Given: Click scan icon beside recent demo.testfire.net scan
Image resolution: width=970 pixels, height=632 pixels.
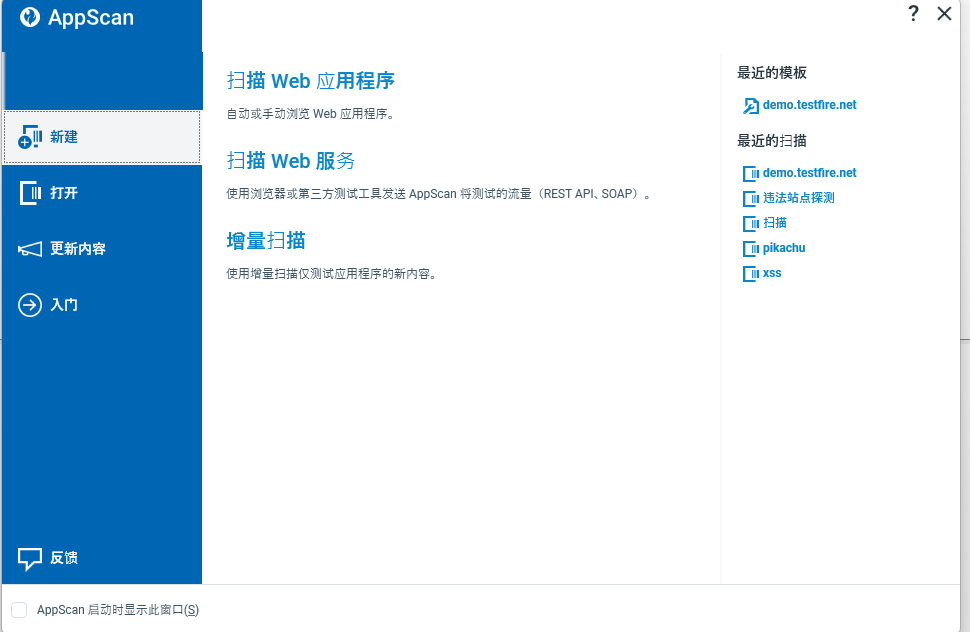Looking at the screenshot, I should click(x=750, y=174).
